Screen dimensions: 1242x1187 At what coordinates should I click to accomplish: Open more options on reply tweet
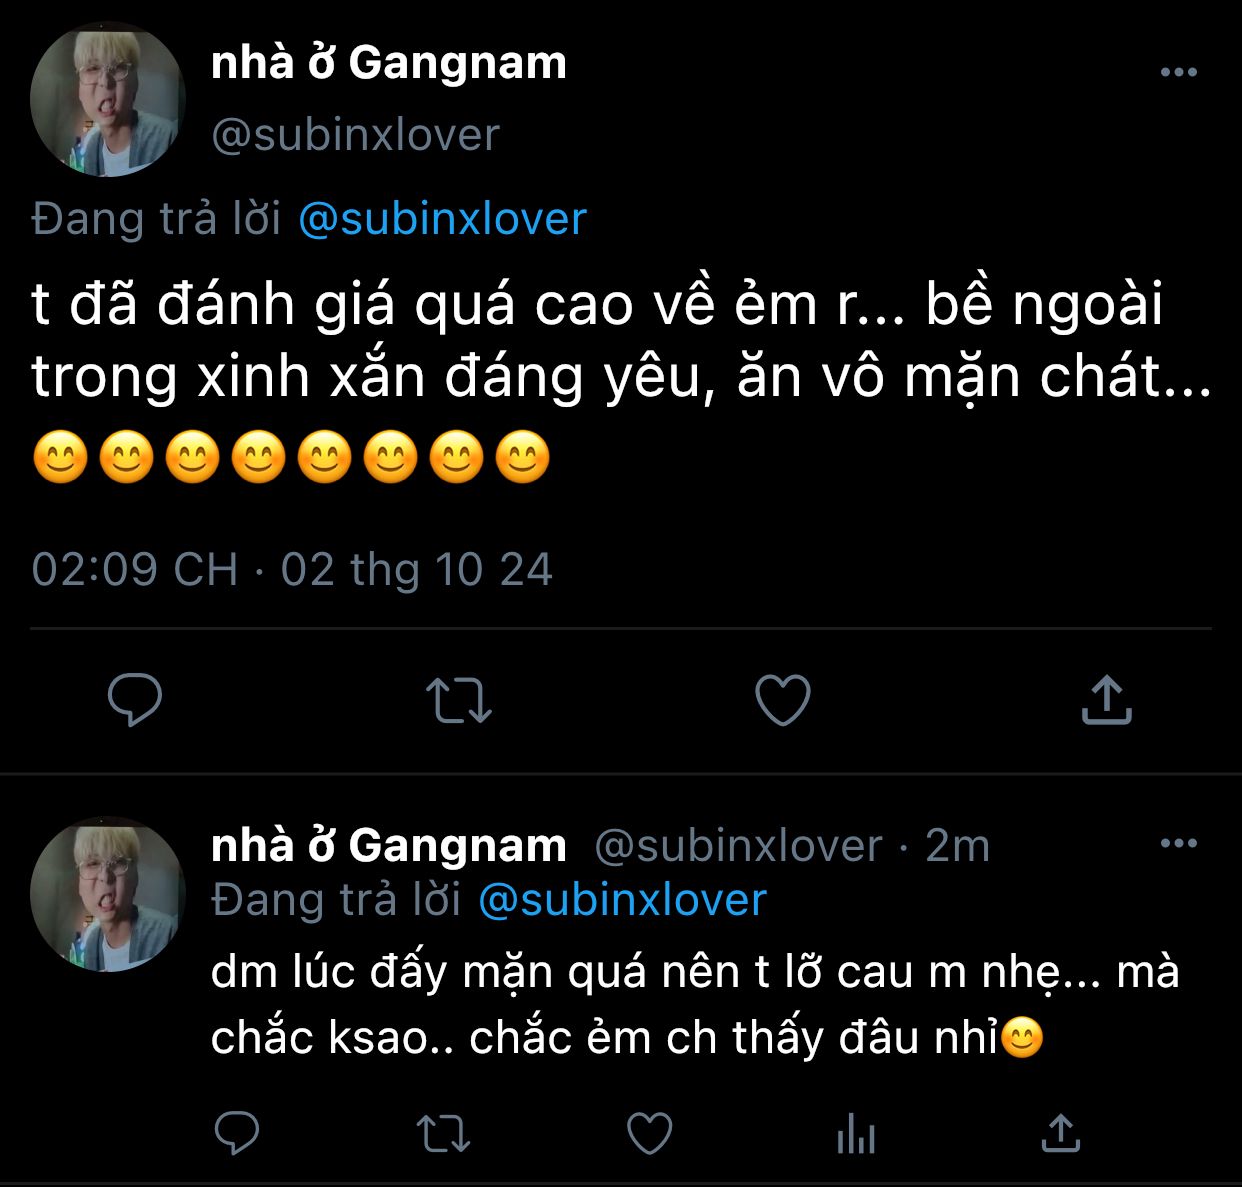pyautogui.click(x=1178, y=843)
